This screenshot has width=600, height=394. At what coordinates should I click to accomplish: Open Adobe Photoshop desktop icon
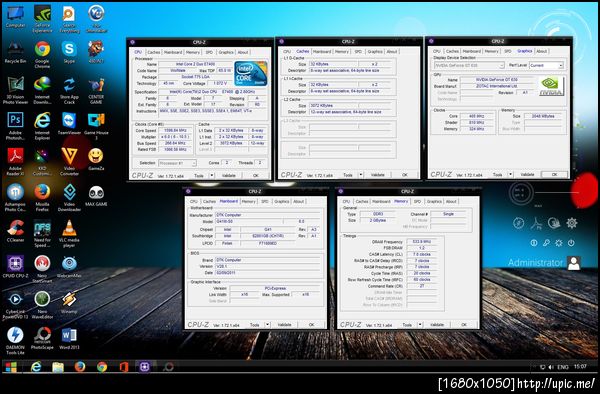coord(15,126)
